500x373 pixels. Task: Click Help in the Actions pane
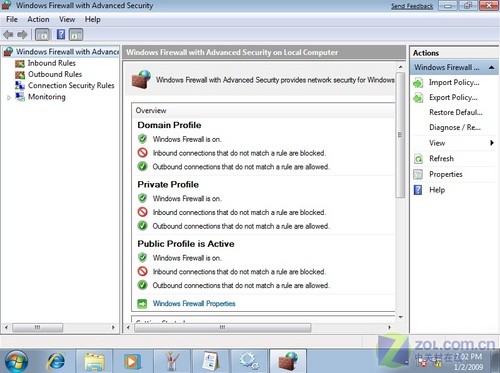click(437, 190)
